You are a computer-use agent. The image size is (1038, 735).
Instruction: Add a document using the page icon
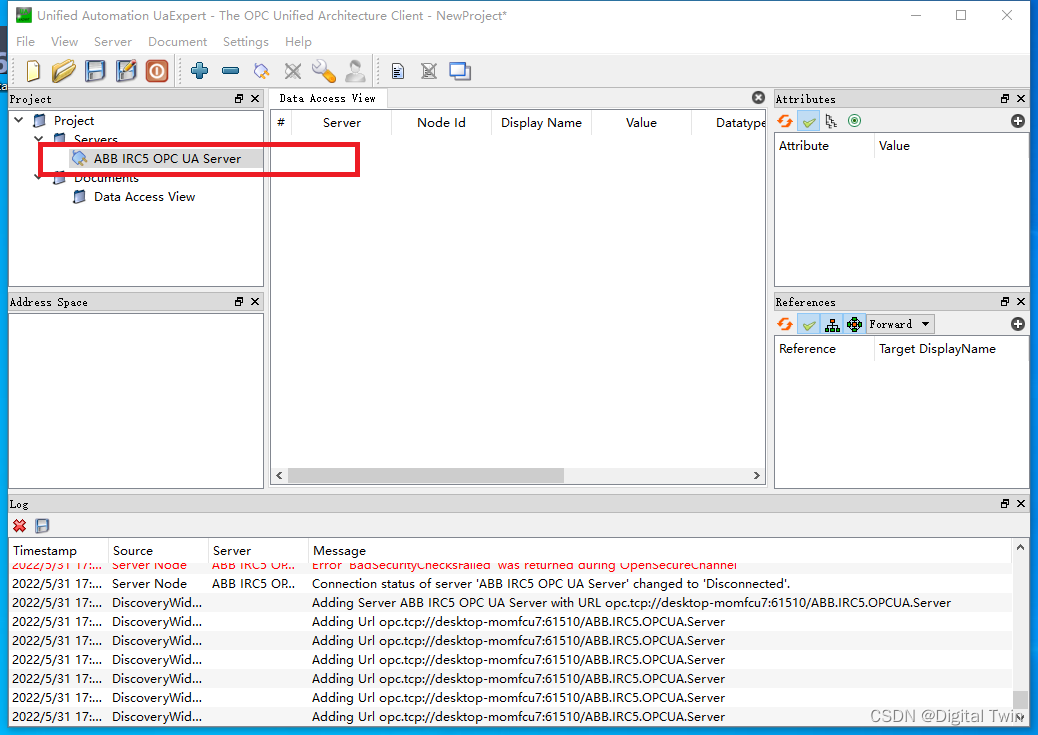pos(397,70)
